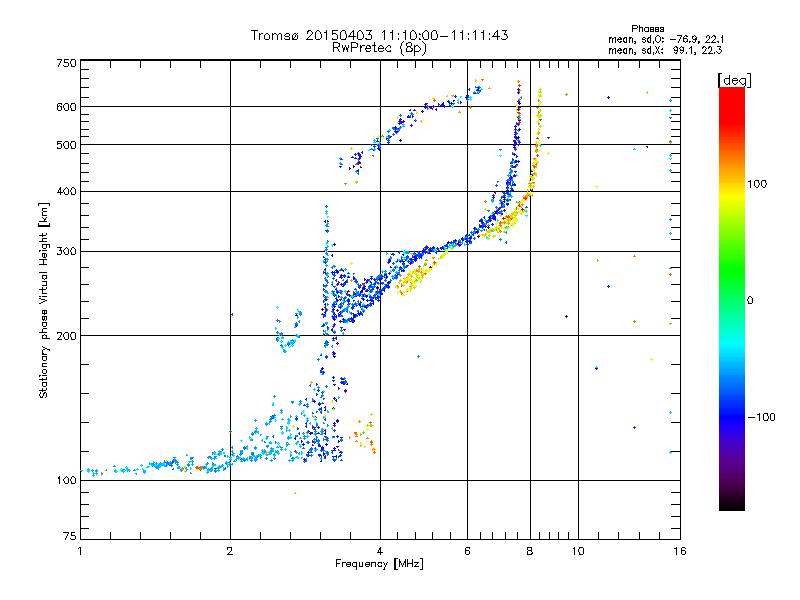The image size is (800, 600).
Task: Click the frequency axis tick '4'
Action: click(380, 551)
